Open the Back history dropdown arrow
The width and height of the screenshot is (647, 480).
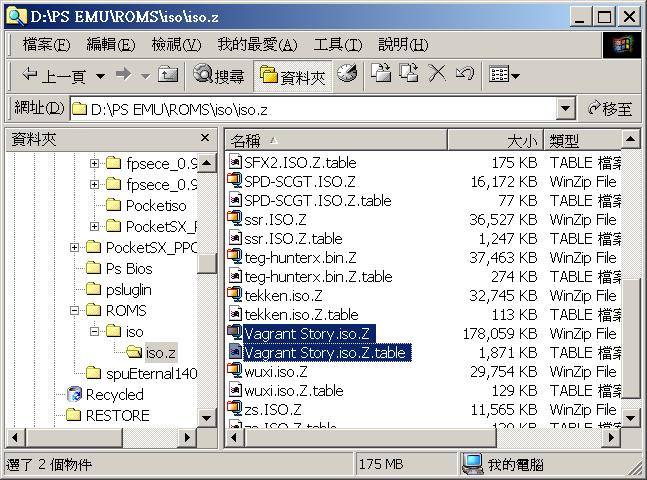coord(100,76)
